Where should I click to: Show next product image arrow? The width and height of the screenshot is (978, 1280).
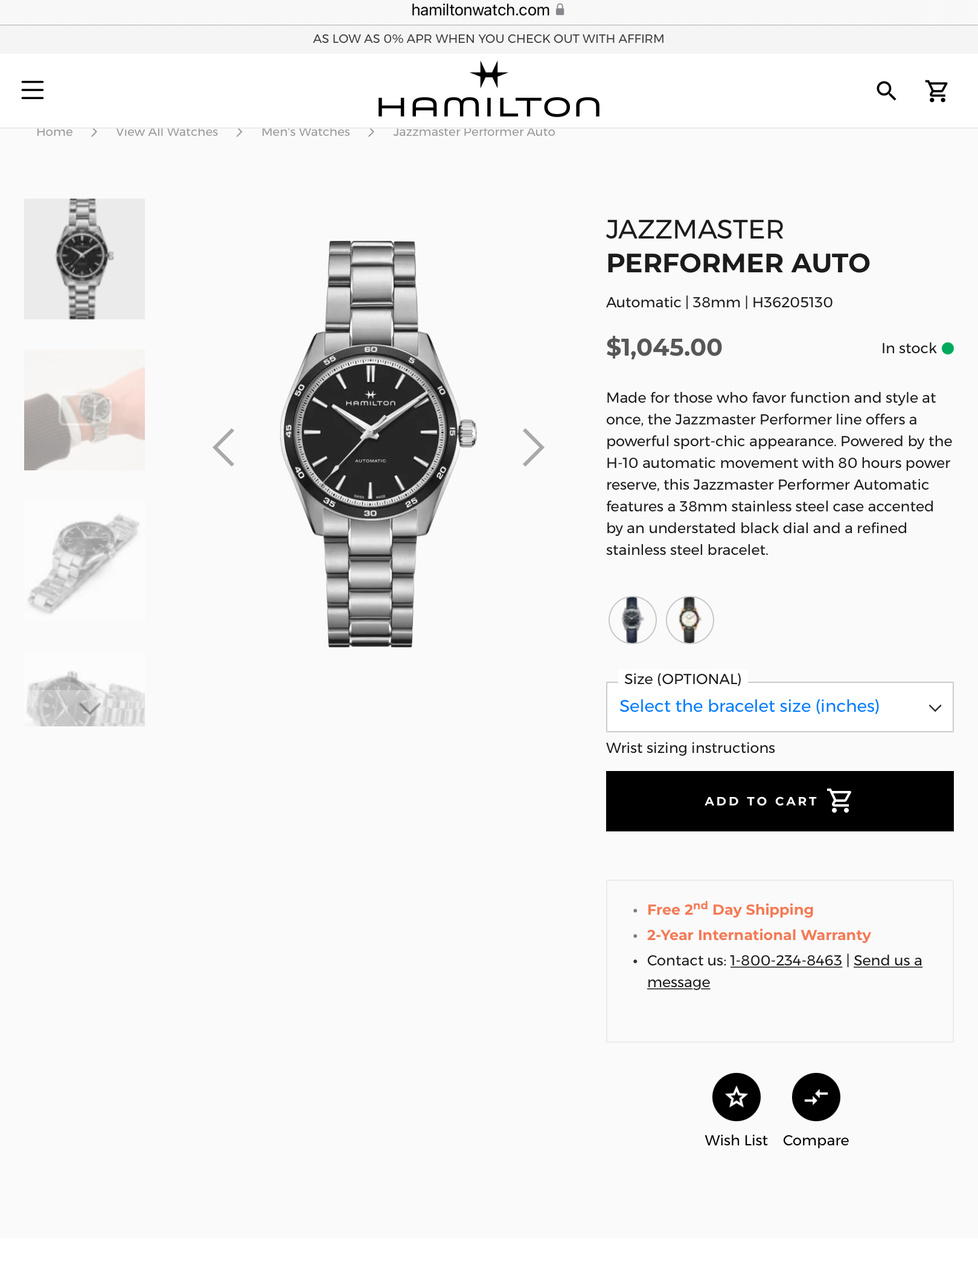coord(533,447)
